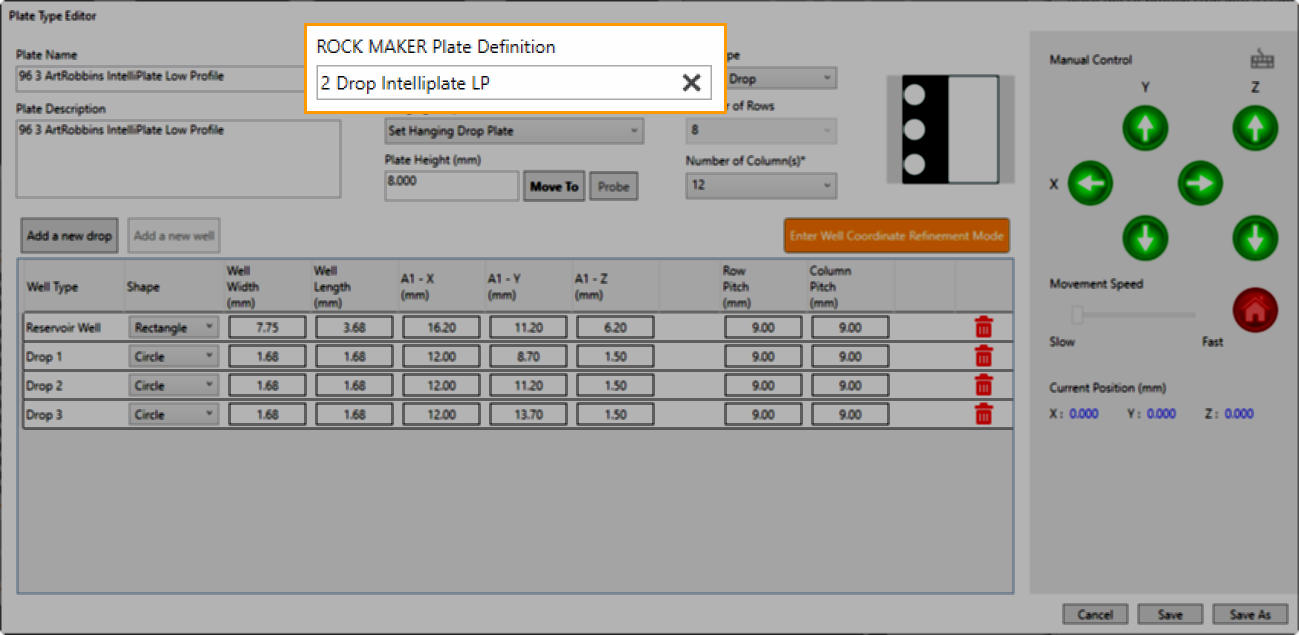Open the Set Hanging Drop Plate dropdown
The height and width of the screenshot is (635, 1299).
(x=514, y=131)
